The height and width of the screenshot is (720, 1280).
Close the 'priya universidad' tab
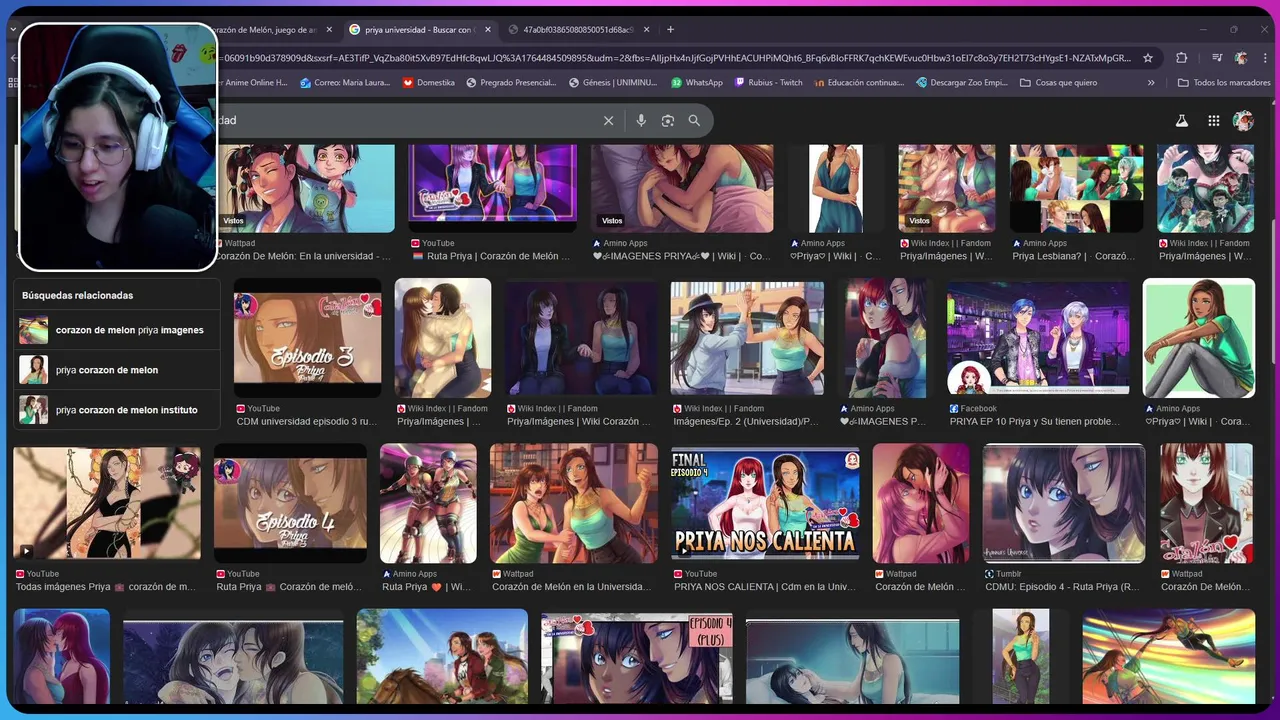coord(488,30)
